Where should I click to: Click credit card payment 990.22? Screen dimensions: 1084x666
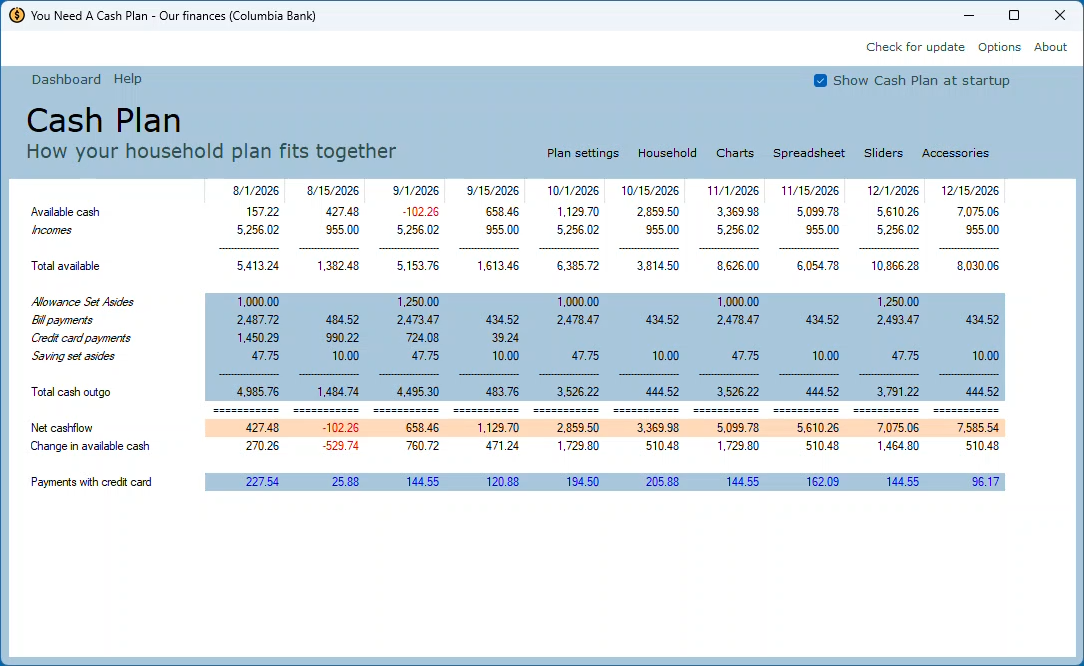tap(342, 338)
